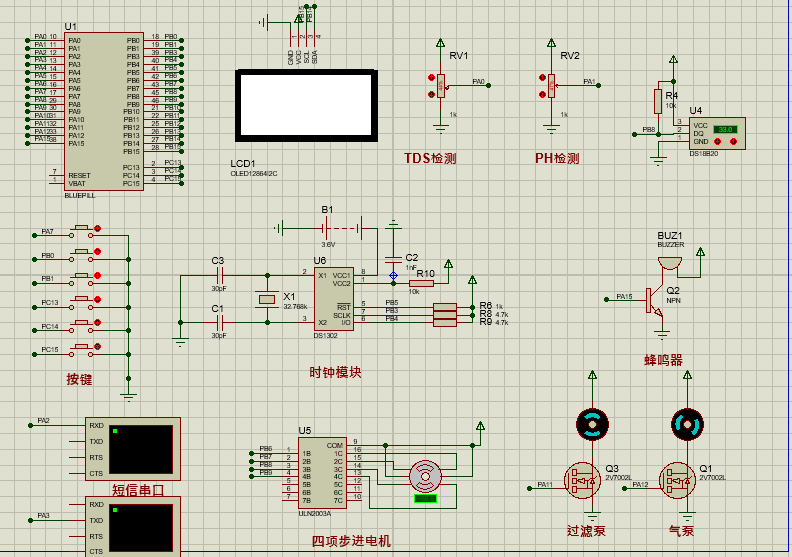Increase RV2 with its up arrow dot
This screenshot has width=792, height=557.
[x=542, y=77]
